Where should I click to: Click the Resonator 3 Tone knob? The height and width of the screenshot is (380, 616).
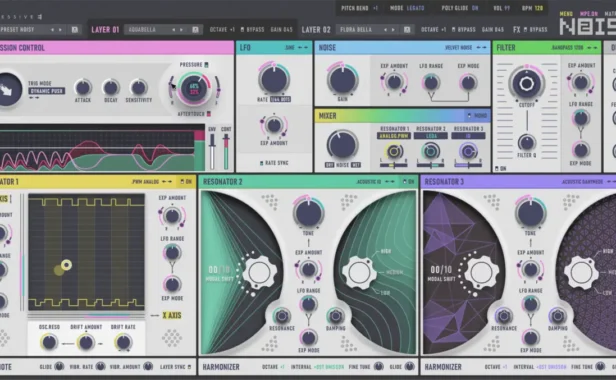(530, 212)
